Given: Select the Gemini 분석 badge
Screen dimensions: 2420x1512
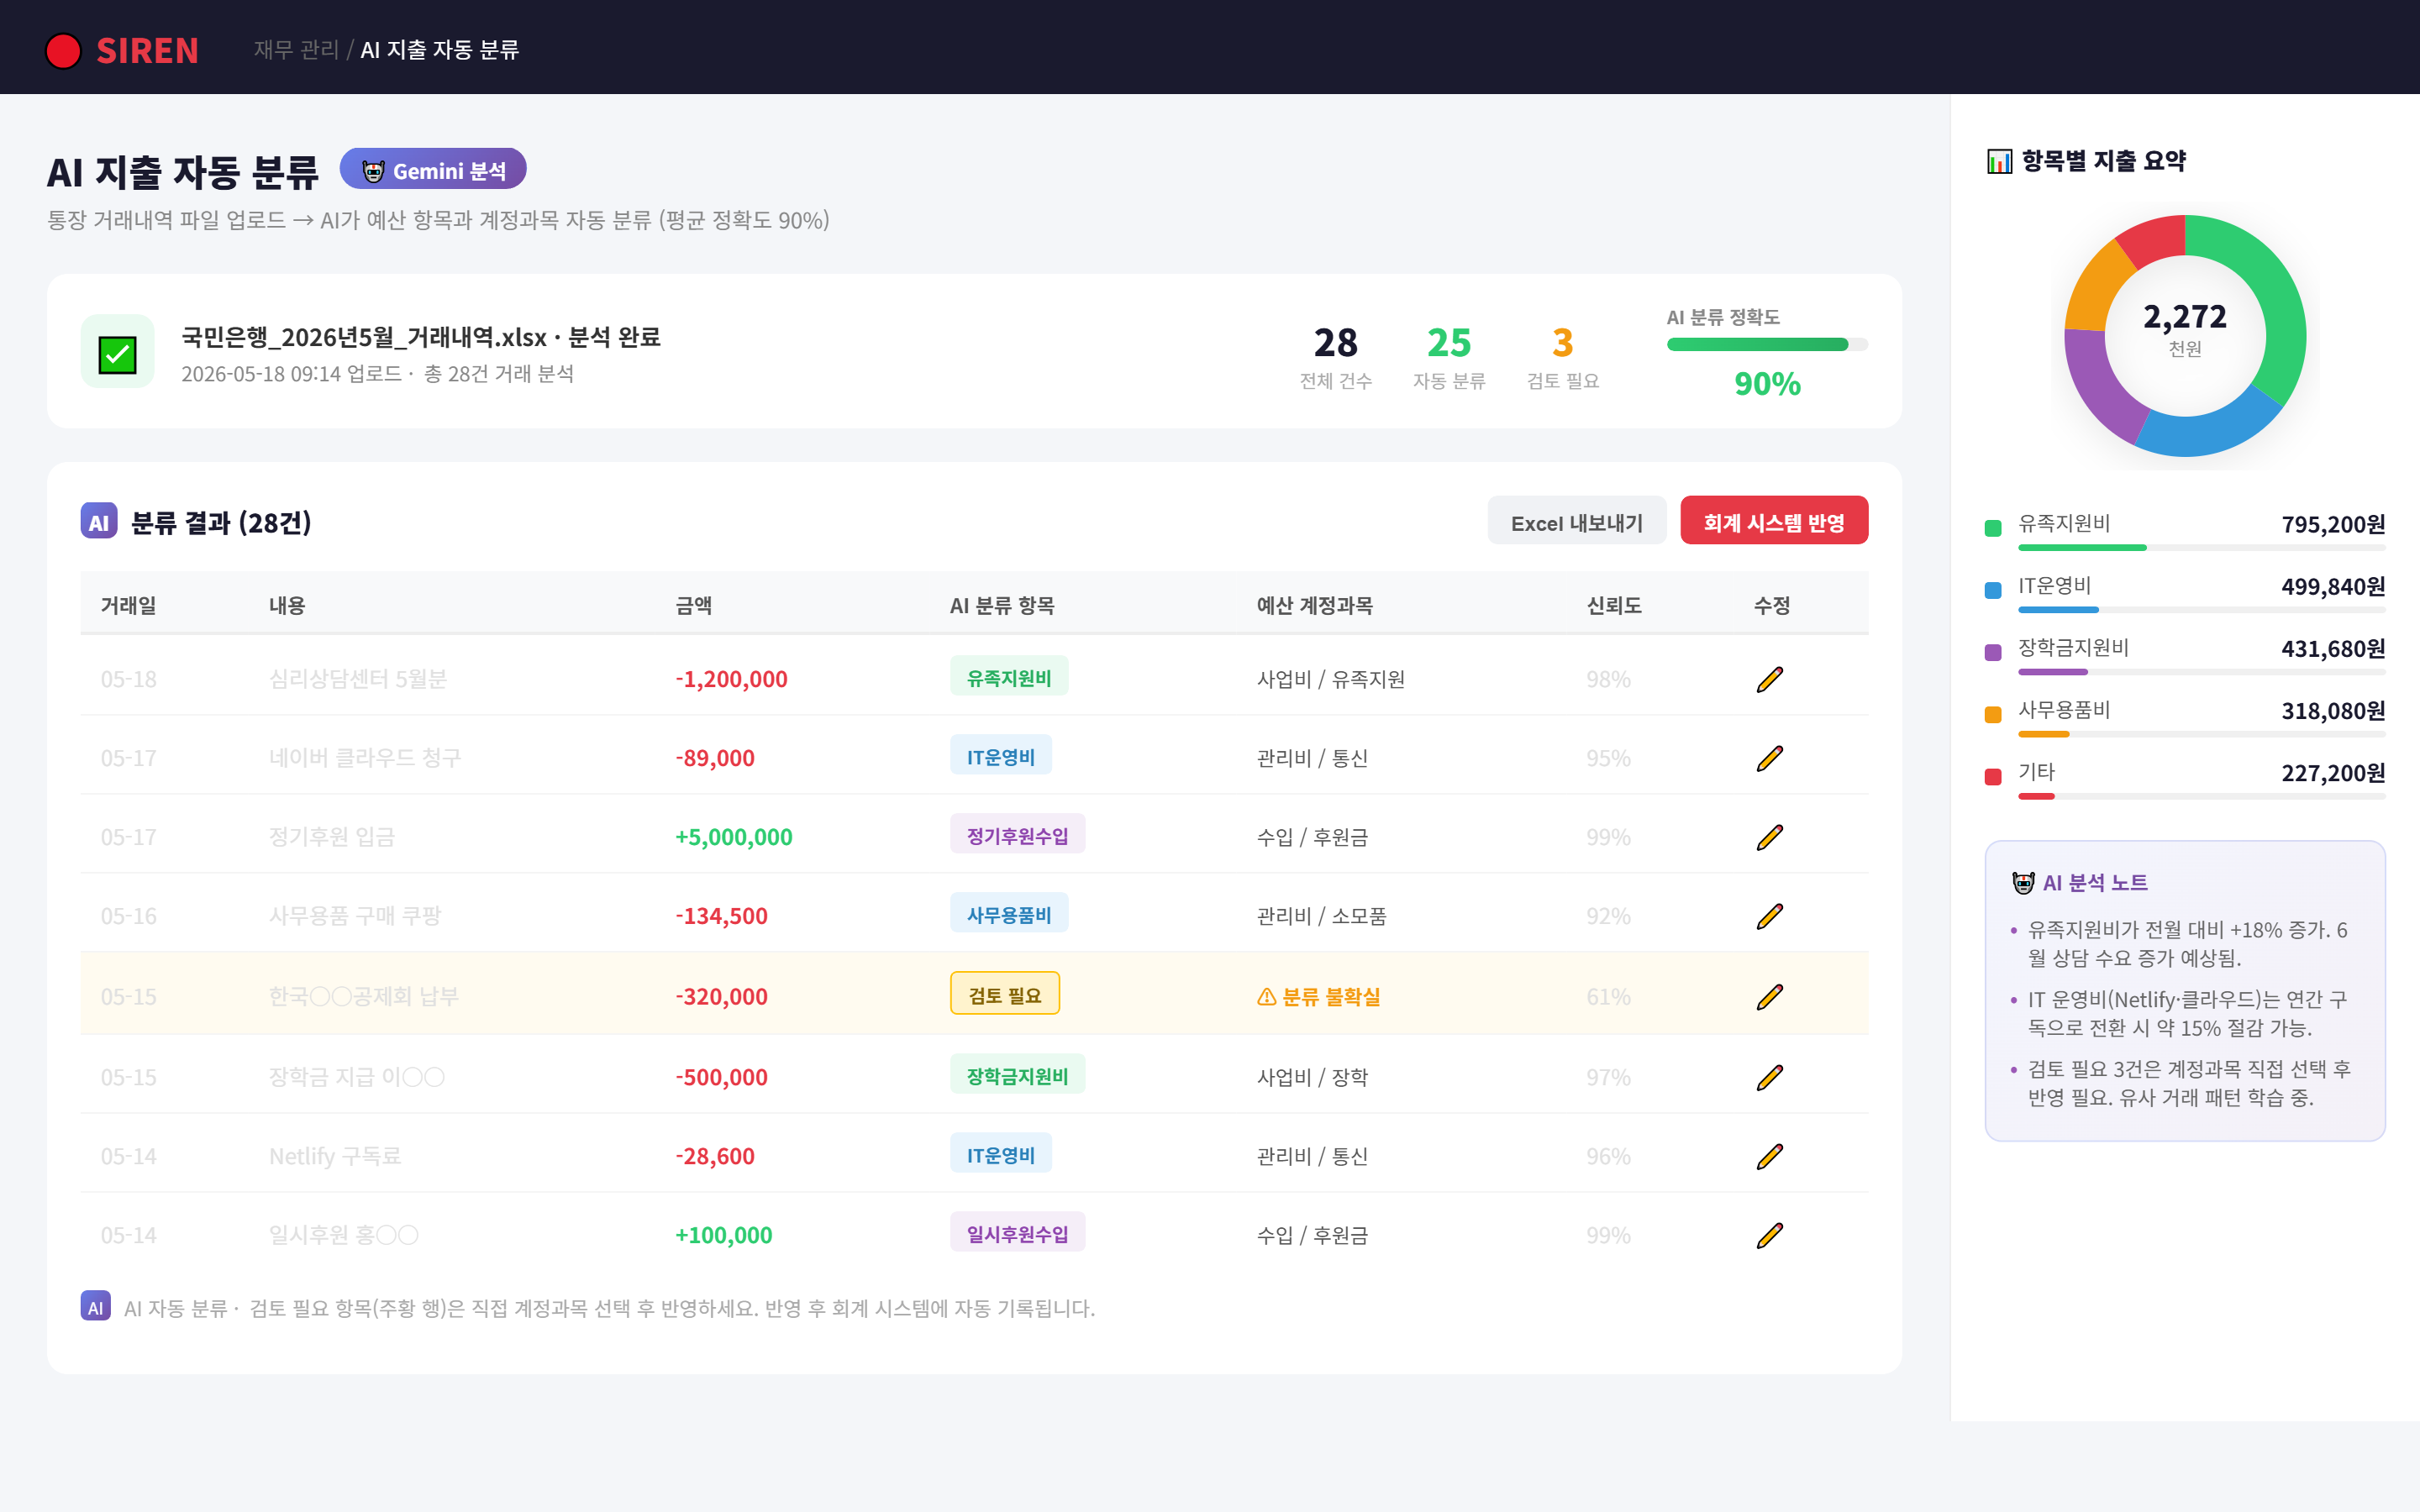Looking at the screenshot, I should 433,170.
